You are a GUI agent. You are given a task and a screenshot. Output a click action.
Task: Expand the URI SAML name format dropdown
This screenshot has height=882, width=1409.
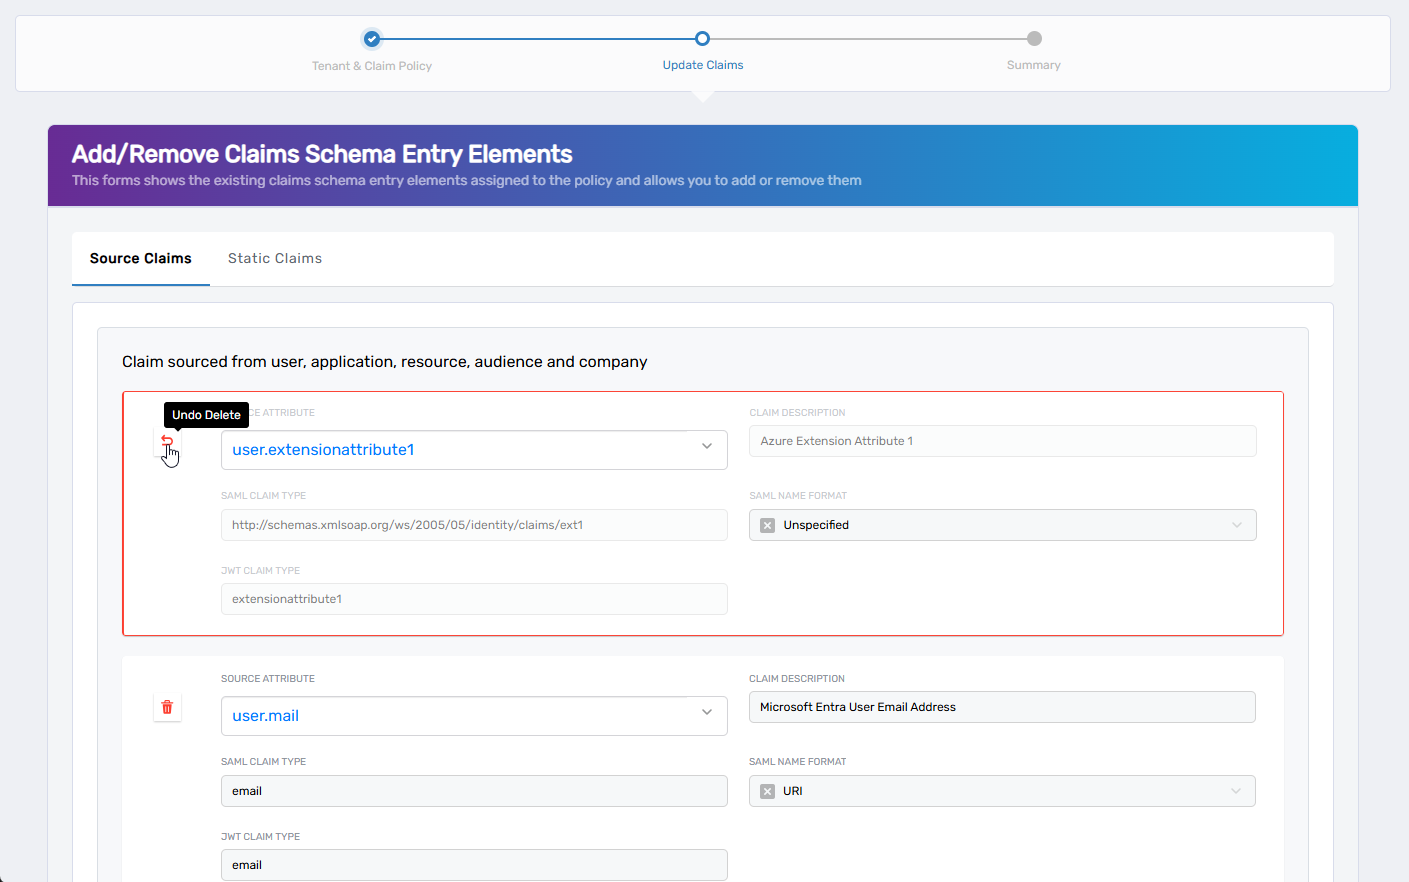pyautogui.click(x=1236, y=791)
